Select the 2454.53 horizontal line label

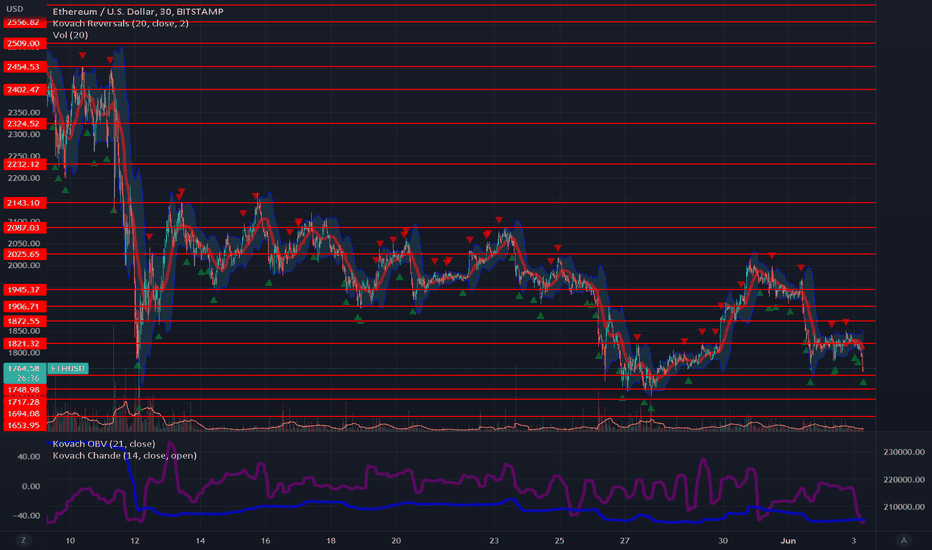tap(24, 67)
